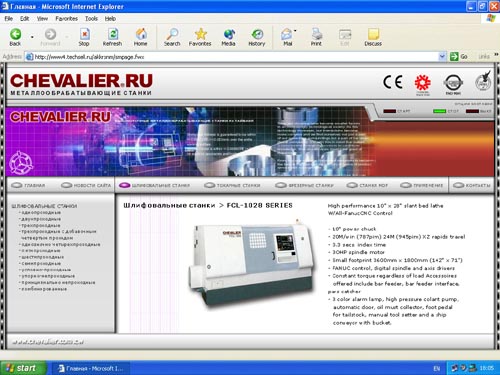500x375 pixels.
Task: Open the Media toolbar icon
Action: (229, 34)
